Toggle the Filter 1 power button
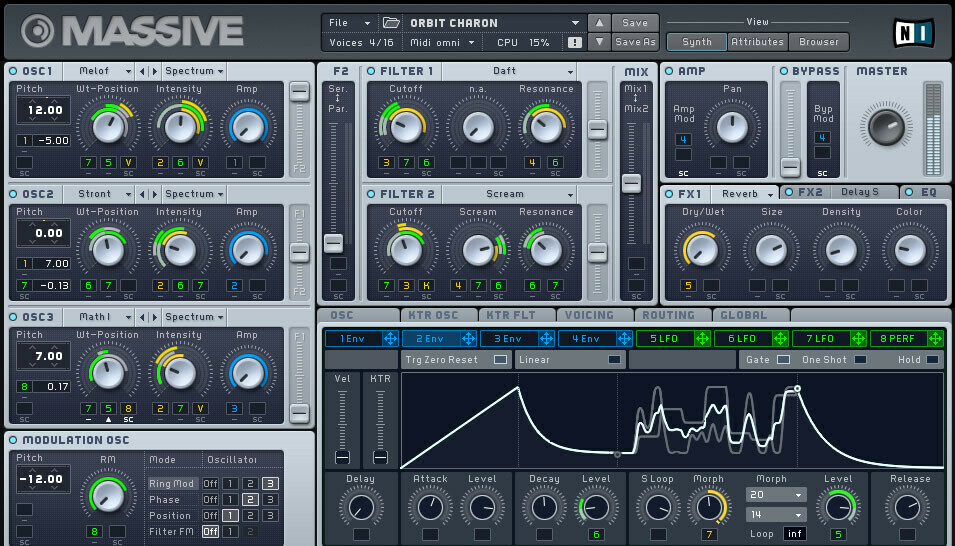The height and width of the screenshot is (546, 955). point(371,71)
